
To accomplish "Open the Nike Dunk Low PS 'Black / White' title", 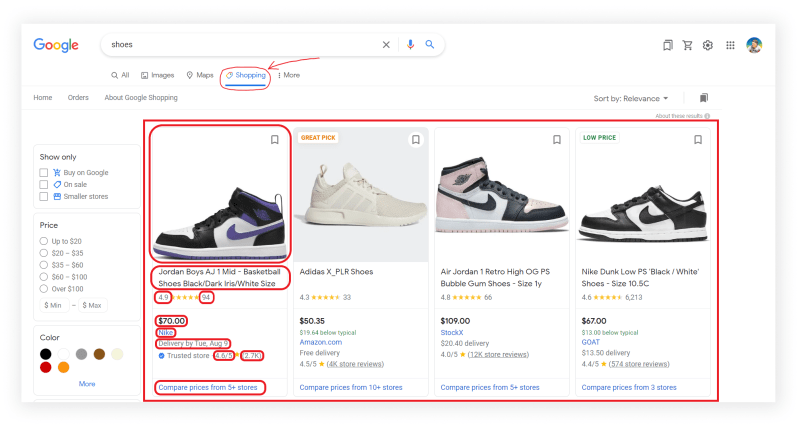I will pos(640,278).
